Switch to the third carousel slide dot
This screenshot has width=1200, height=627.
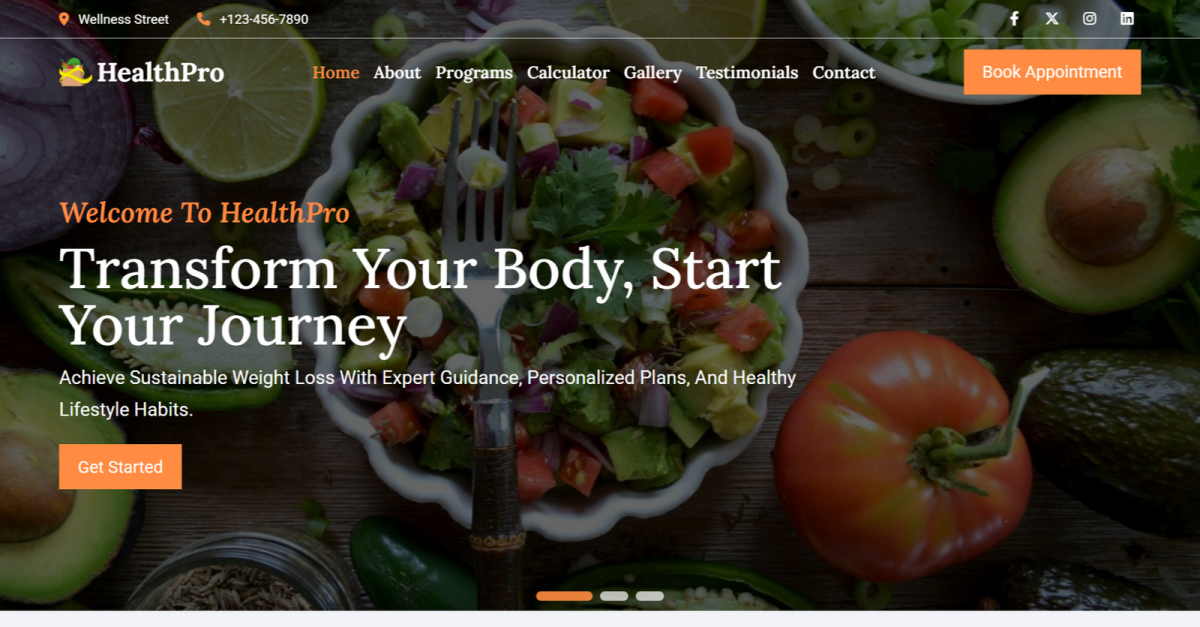650,596
